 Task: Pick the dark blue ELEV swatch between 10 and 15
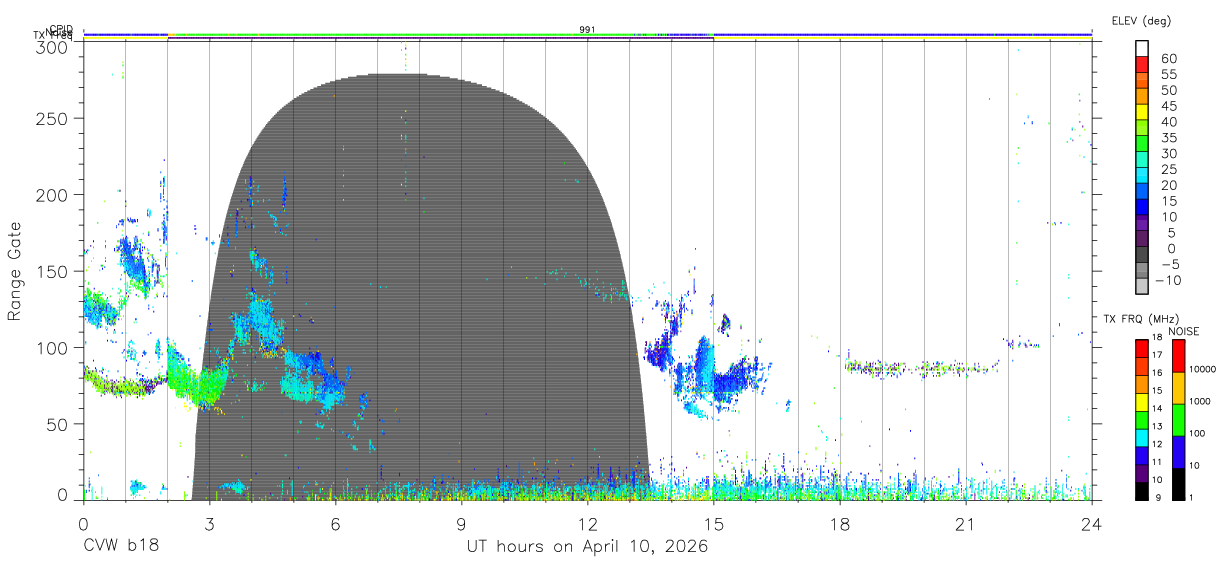point(1142,207)
